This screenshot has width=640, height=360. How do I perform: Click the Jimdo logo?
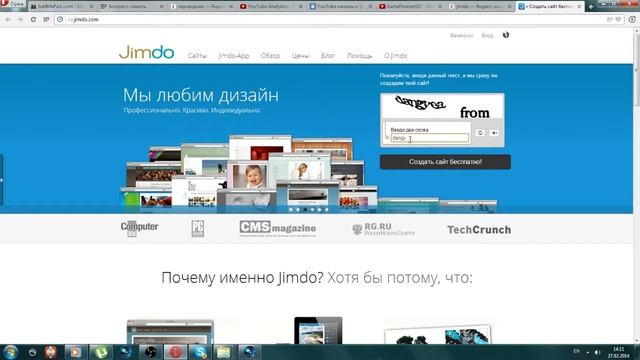(x=147, y=53)
